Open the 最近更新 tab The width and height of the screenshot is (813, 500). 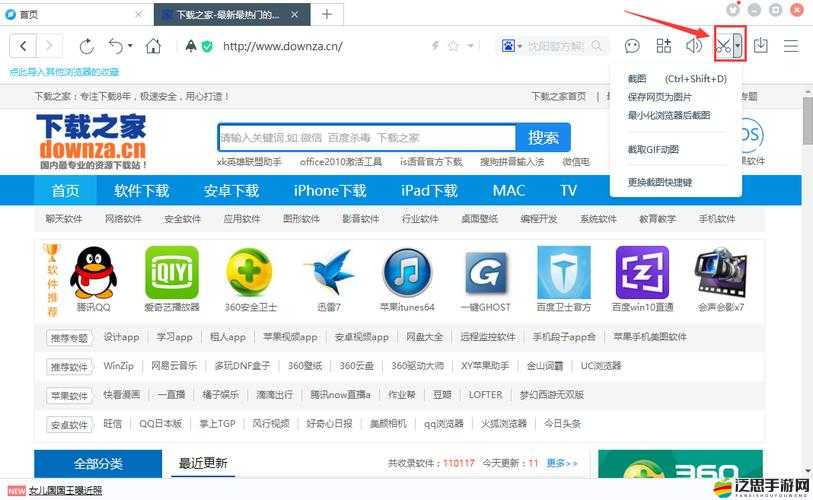[x=203, y=463]
